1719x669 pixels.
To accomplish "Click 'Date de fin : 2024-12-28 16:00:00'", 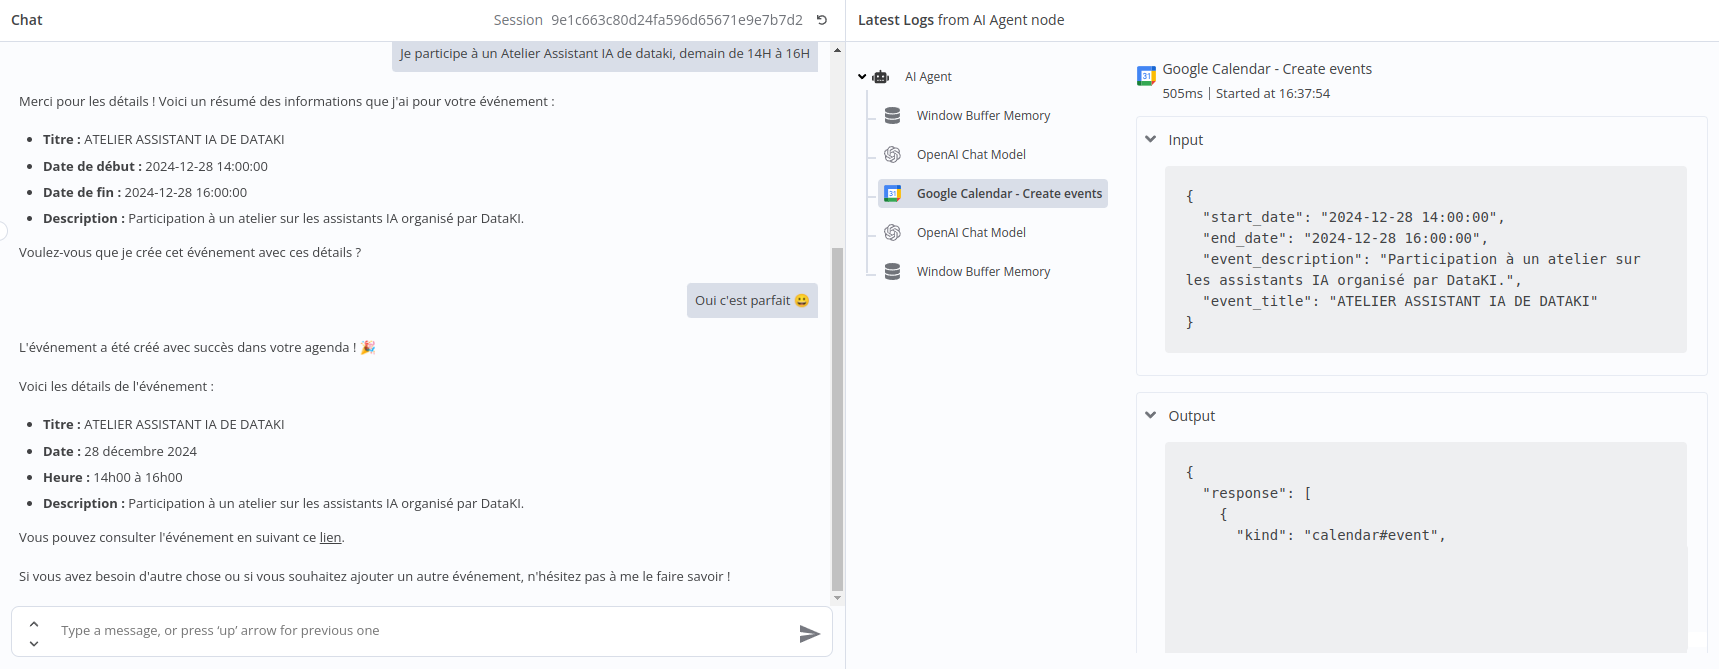I will click(145, 193).
